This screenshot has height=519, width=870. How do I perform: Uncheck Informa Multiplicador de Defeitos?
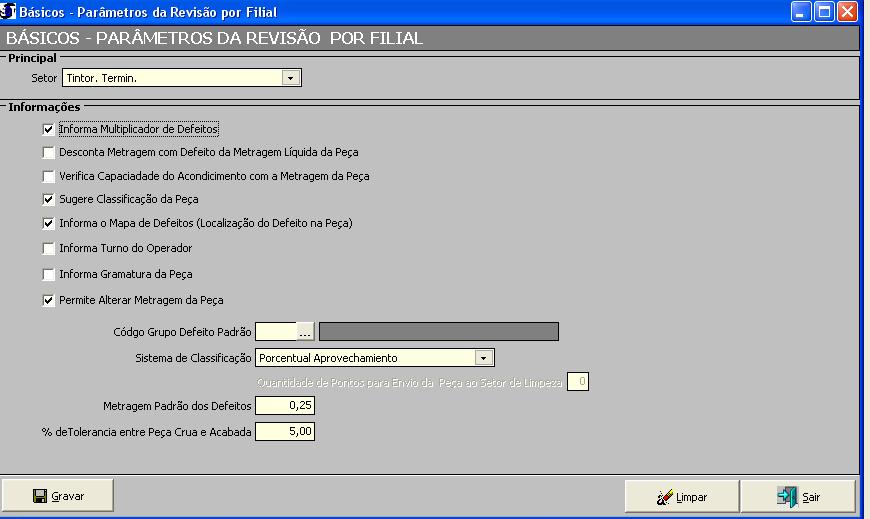click(49, 129)
